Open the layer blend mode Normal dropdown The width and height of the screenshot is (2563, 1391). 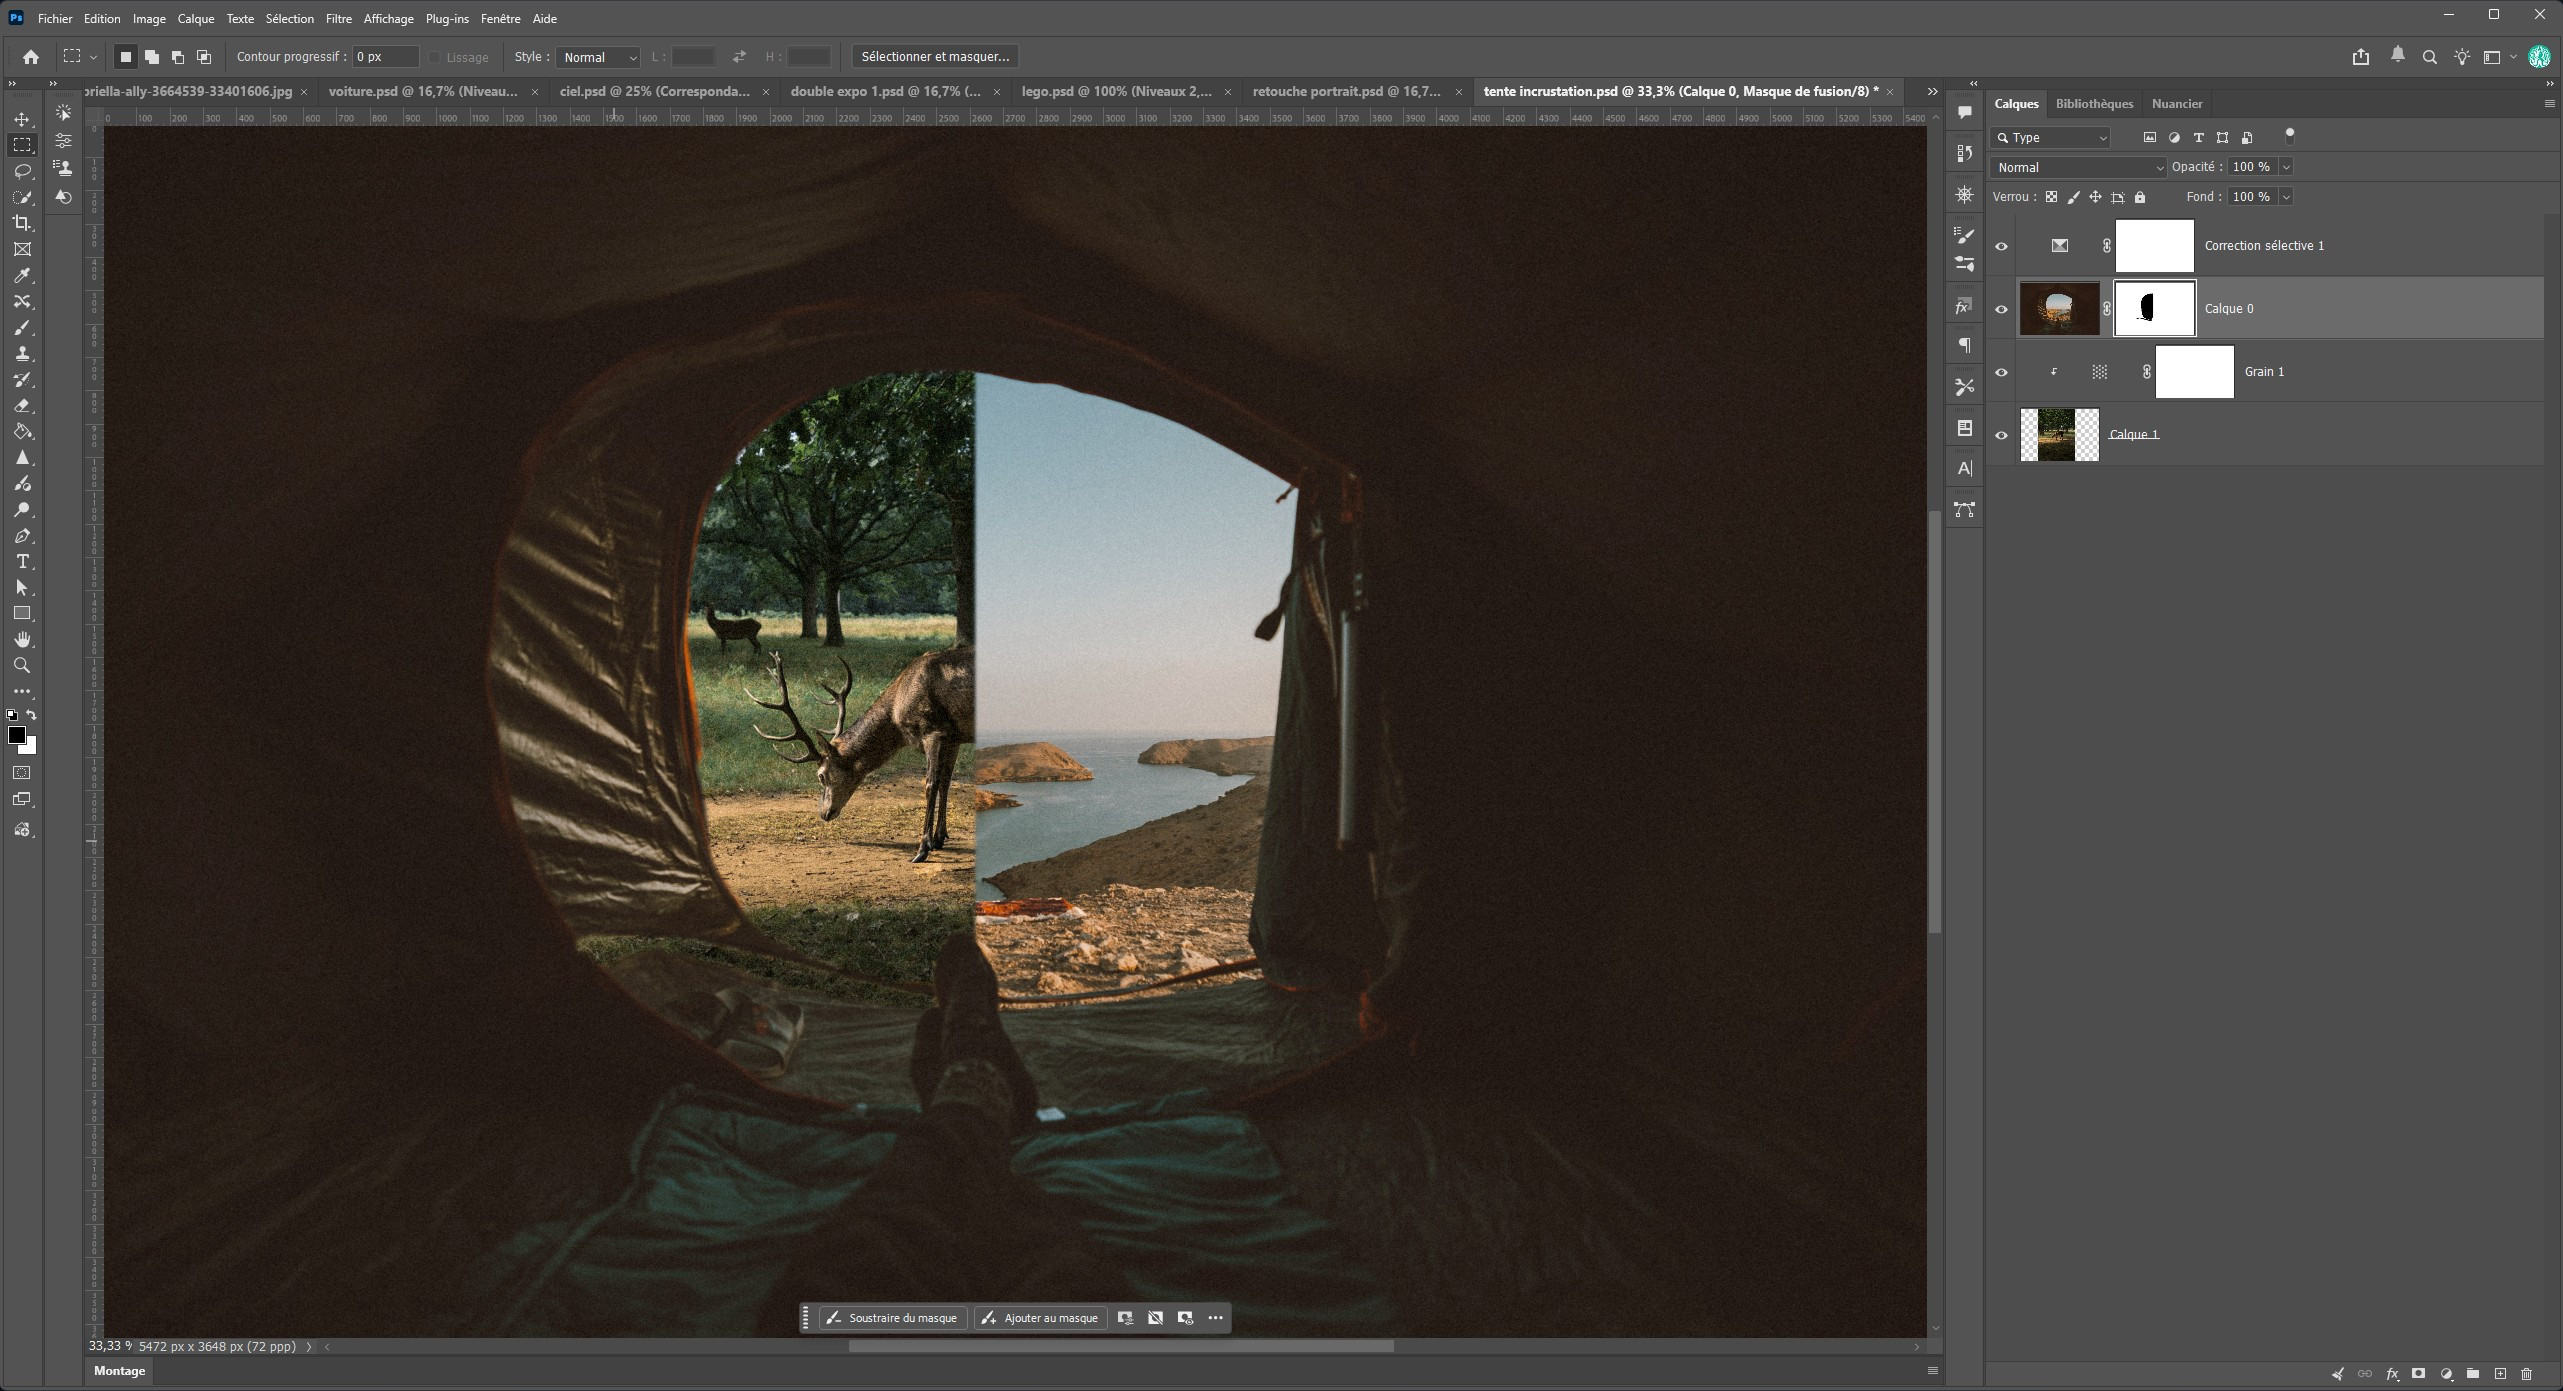2078,167
